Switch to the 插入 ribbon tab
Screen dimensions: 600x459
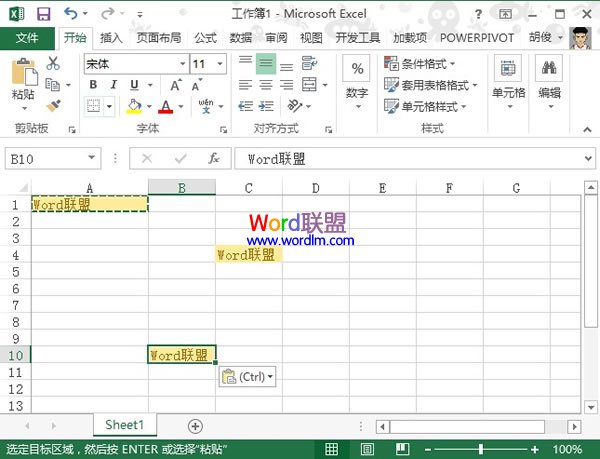[112, 38]
